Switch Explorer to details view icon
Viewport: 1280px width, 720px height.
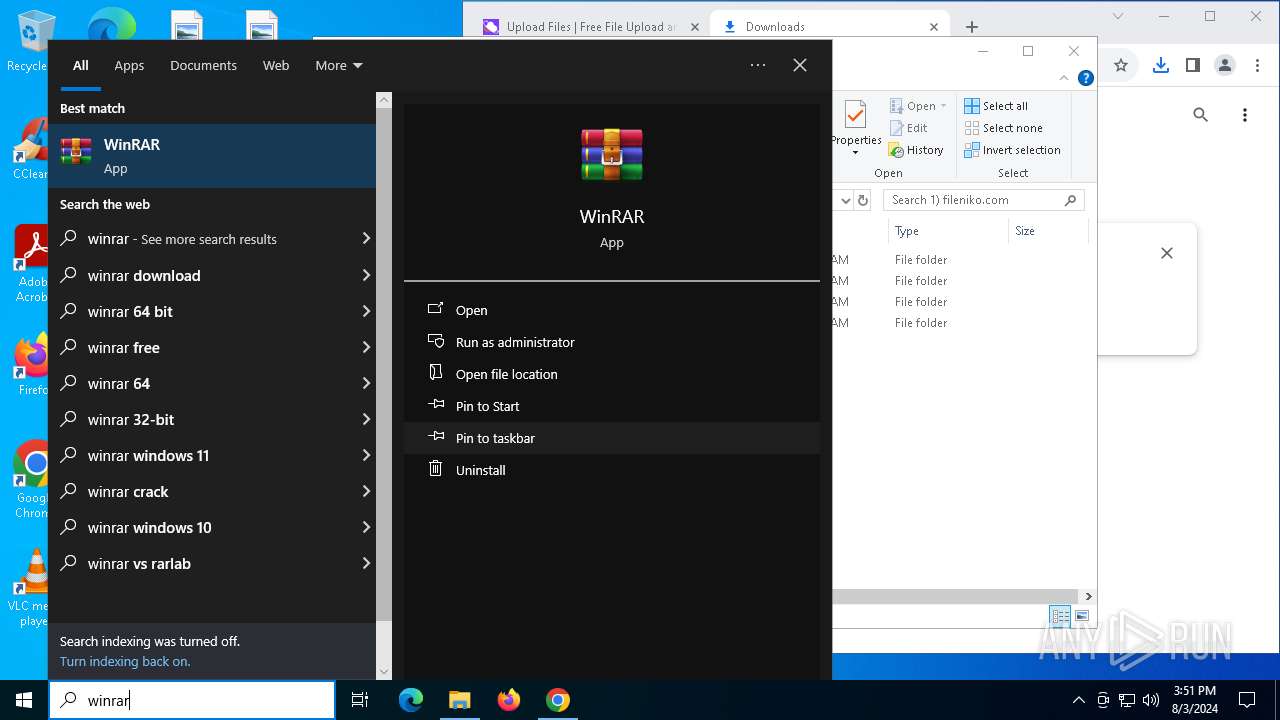coord(1060,616)
